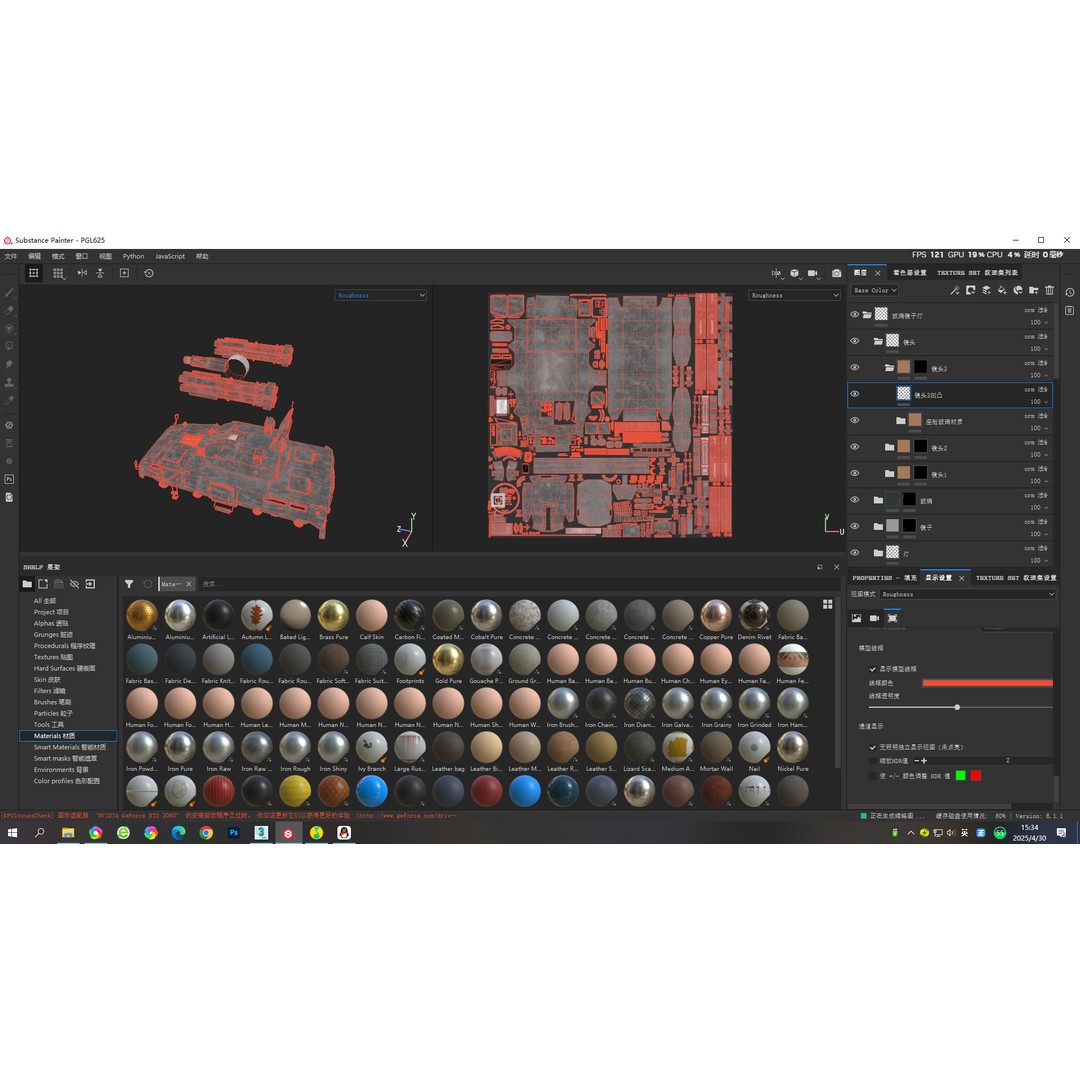
Task: Hide the 灯 layer group
Action: pos(855,552)
